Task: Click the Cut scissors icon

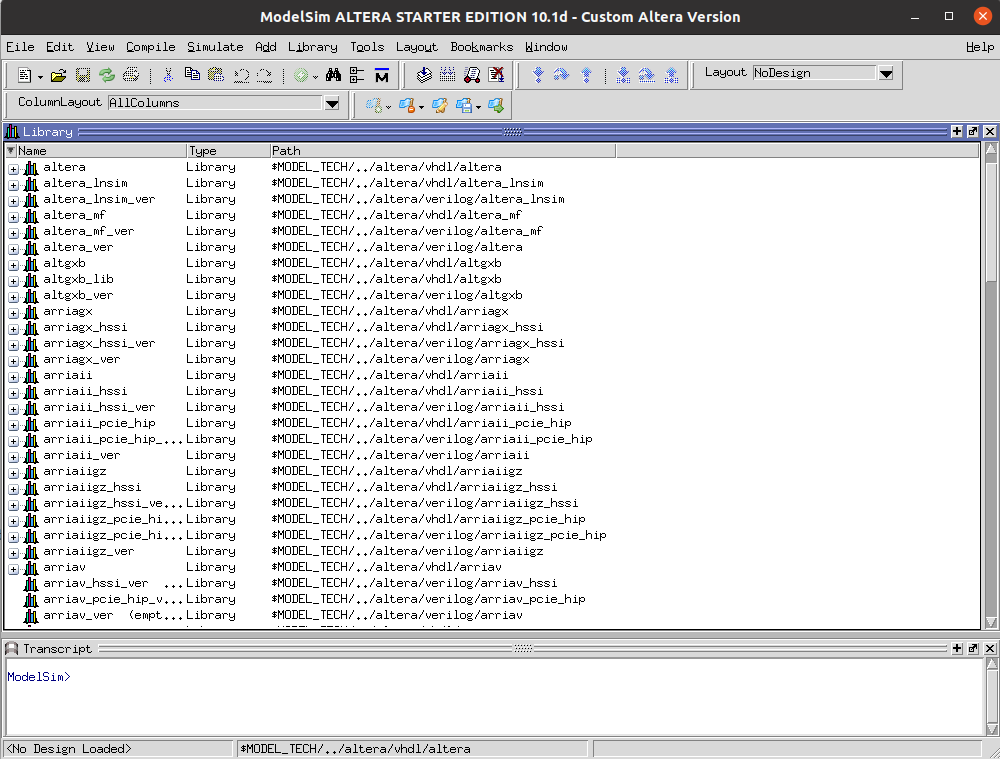Action: pos(168,75)
